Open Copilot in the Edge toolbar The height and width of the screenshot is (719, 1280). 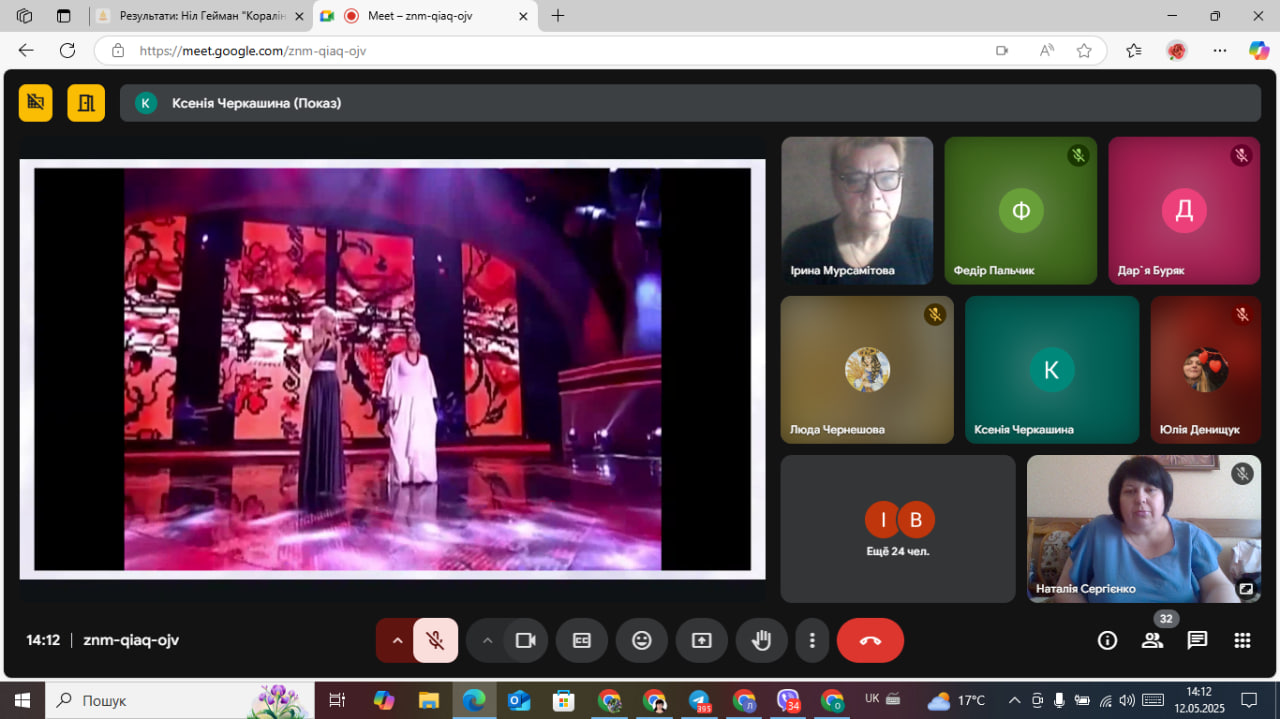[x=1259, y=50]
